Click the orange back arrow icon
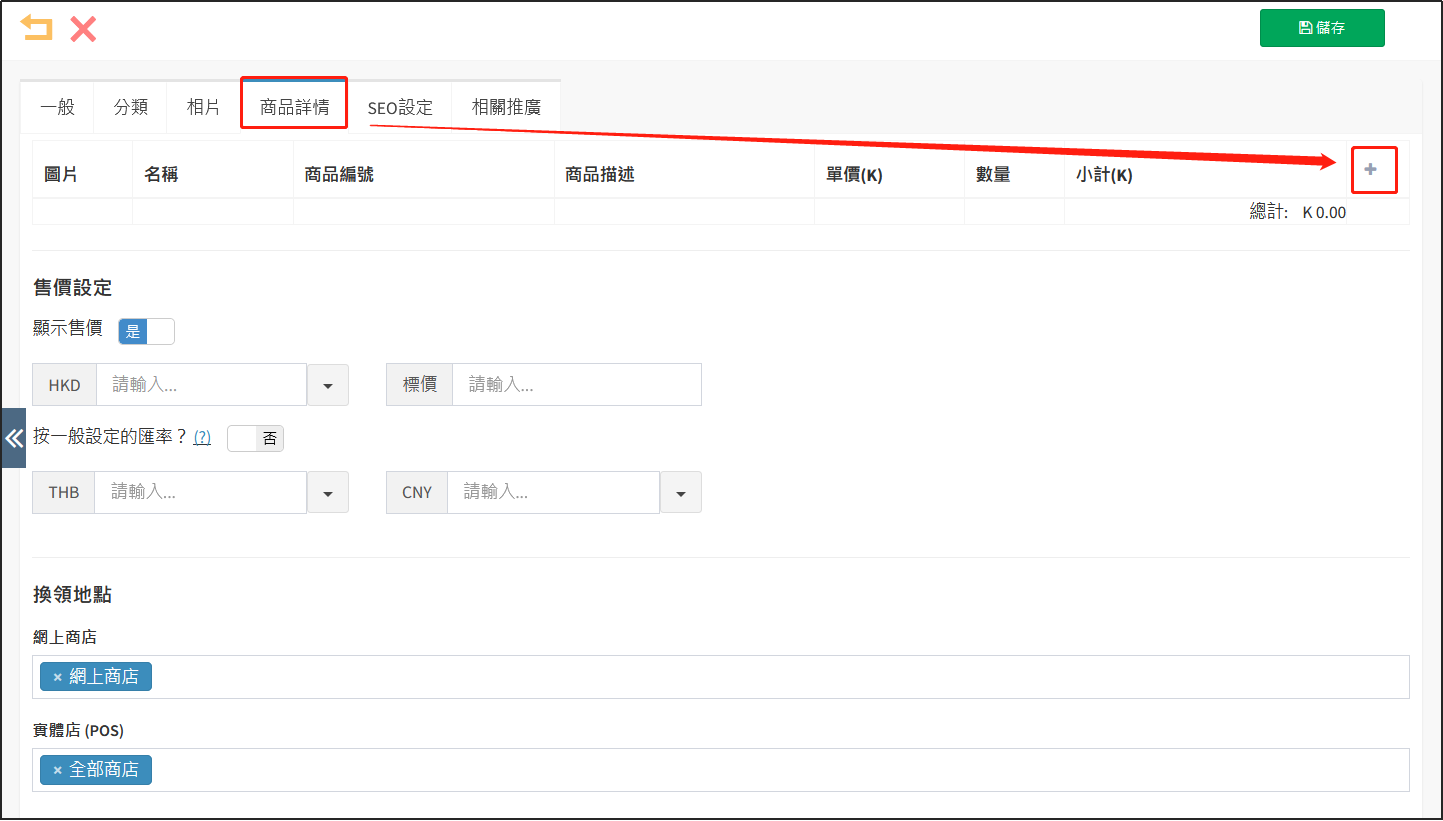The width and height of the screenshot is (1443, 821). click(x=37, y=28)
